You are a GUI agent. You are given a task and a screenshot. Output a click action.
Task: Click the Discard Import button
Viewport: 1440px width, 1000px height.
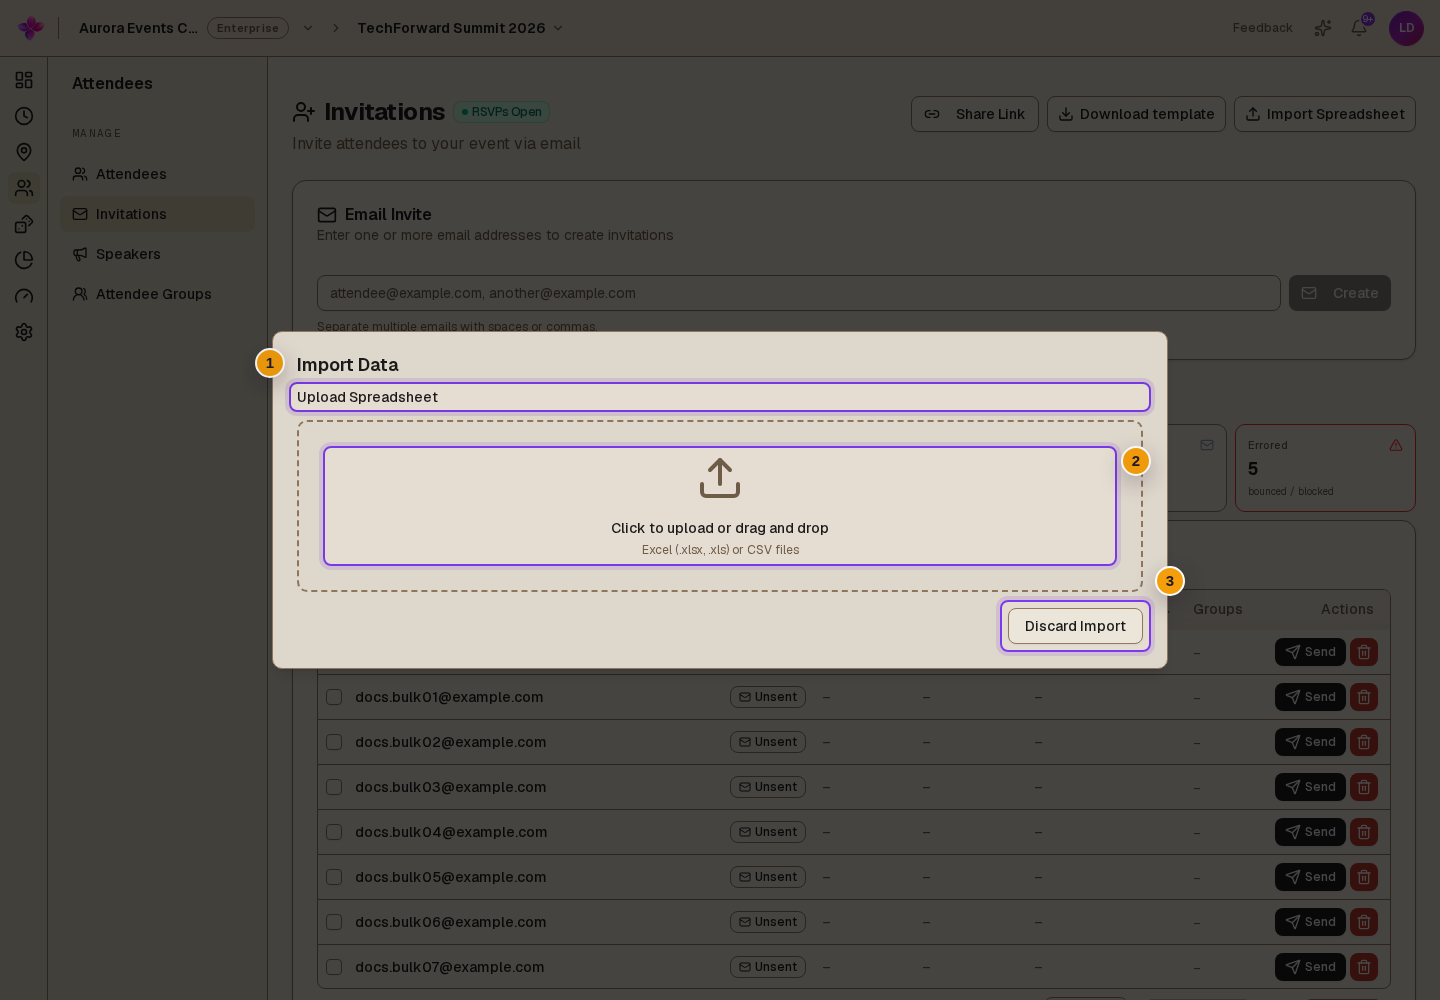coord(1075,626)
